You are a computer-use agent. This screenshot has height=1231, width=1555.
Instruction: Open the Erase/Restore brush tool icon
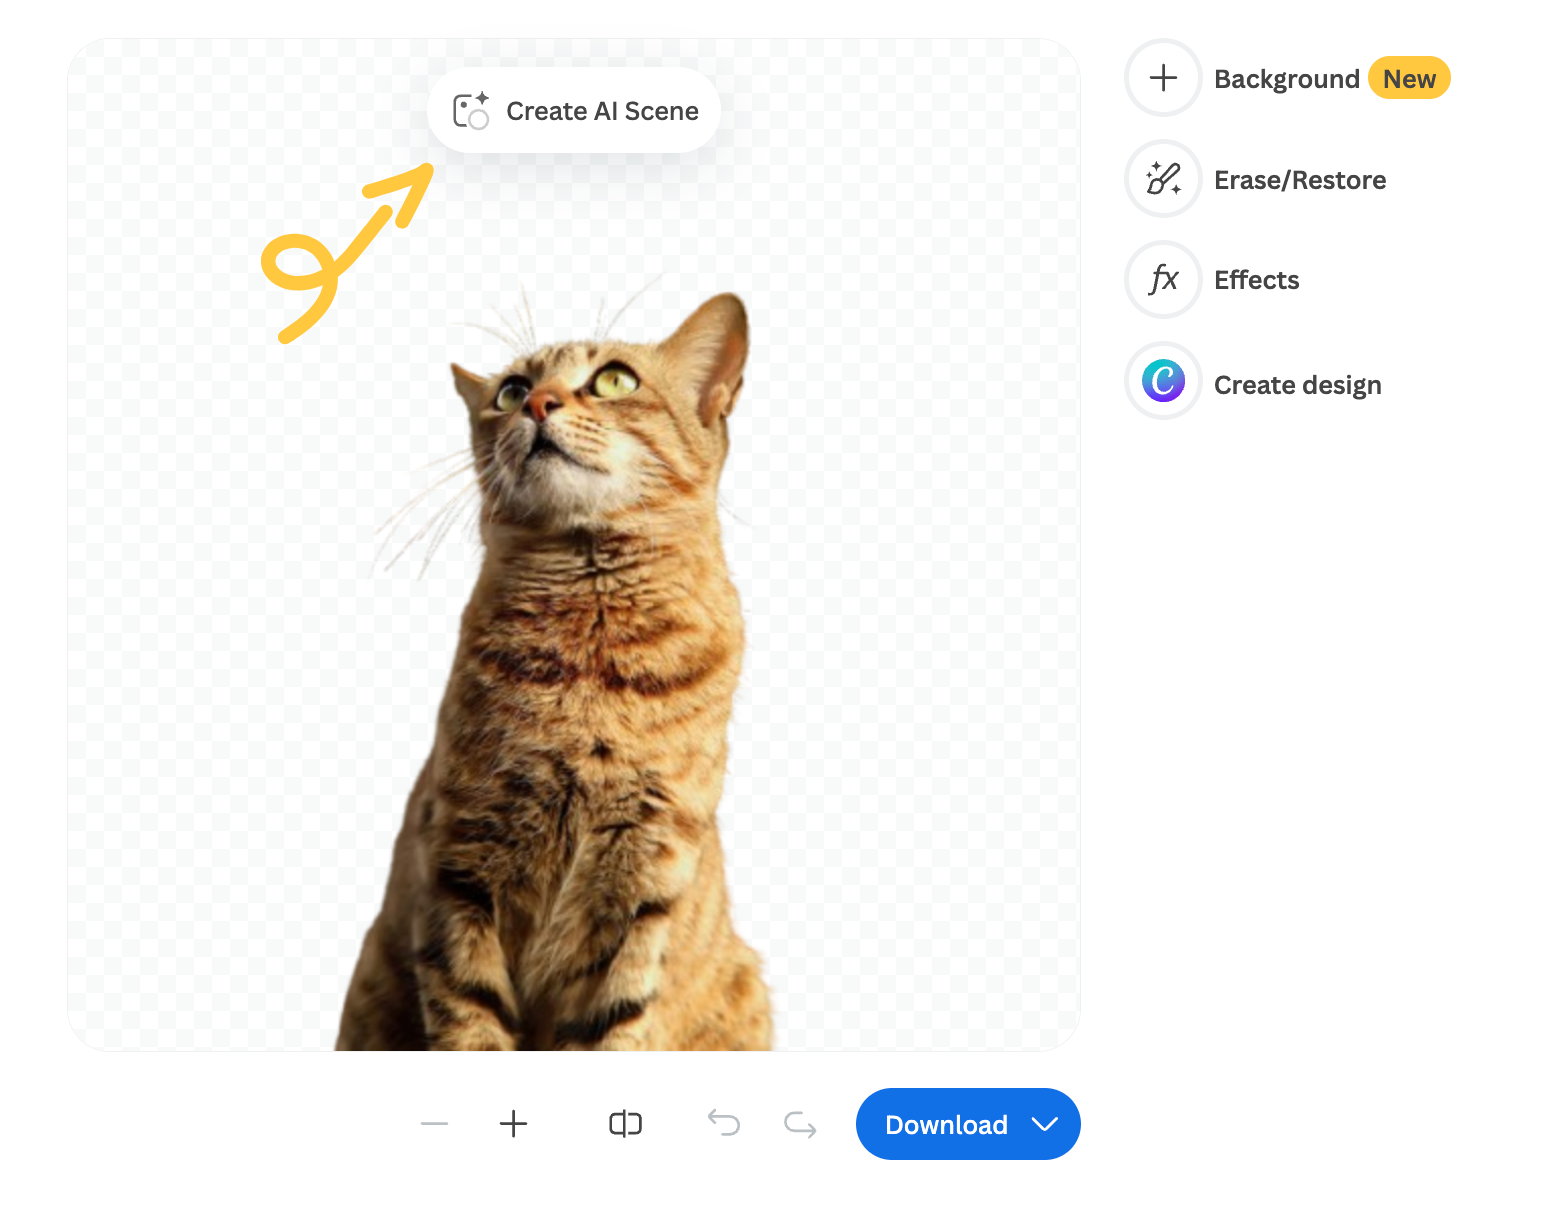1163,179
